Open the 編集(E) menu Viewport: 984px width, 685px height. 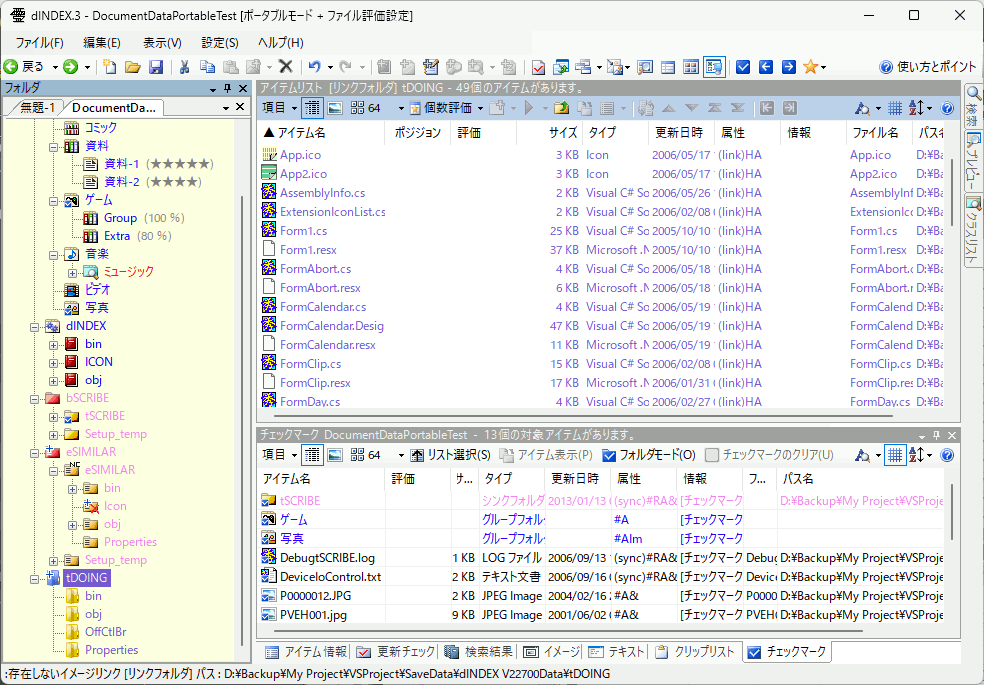[102, 43]
